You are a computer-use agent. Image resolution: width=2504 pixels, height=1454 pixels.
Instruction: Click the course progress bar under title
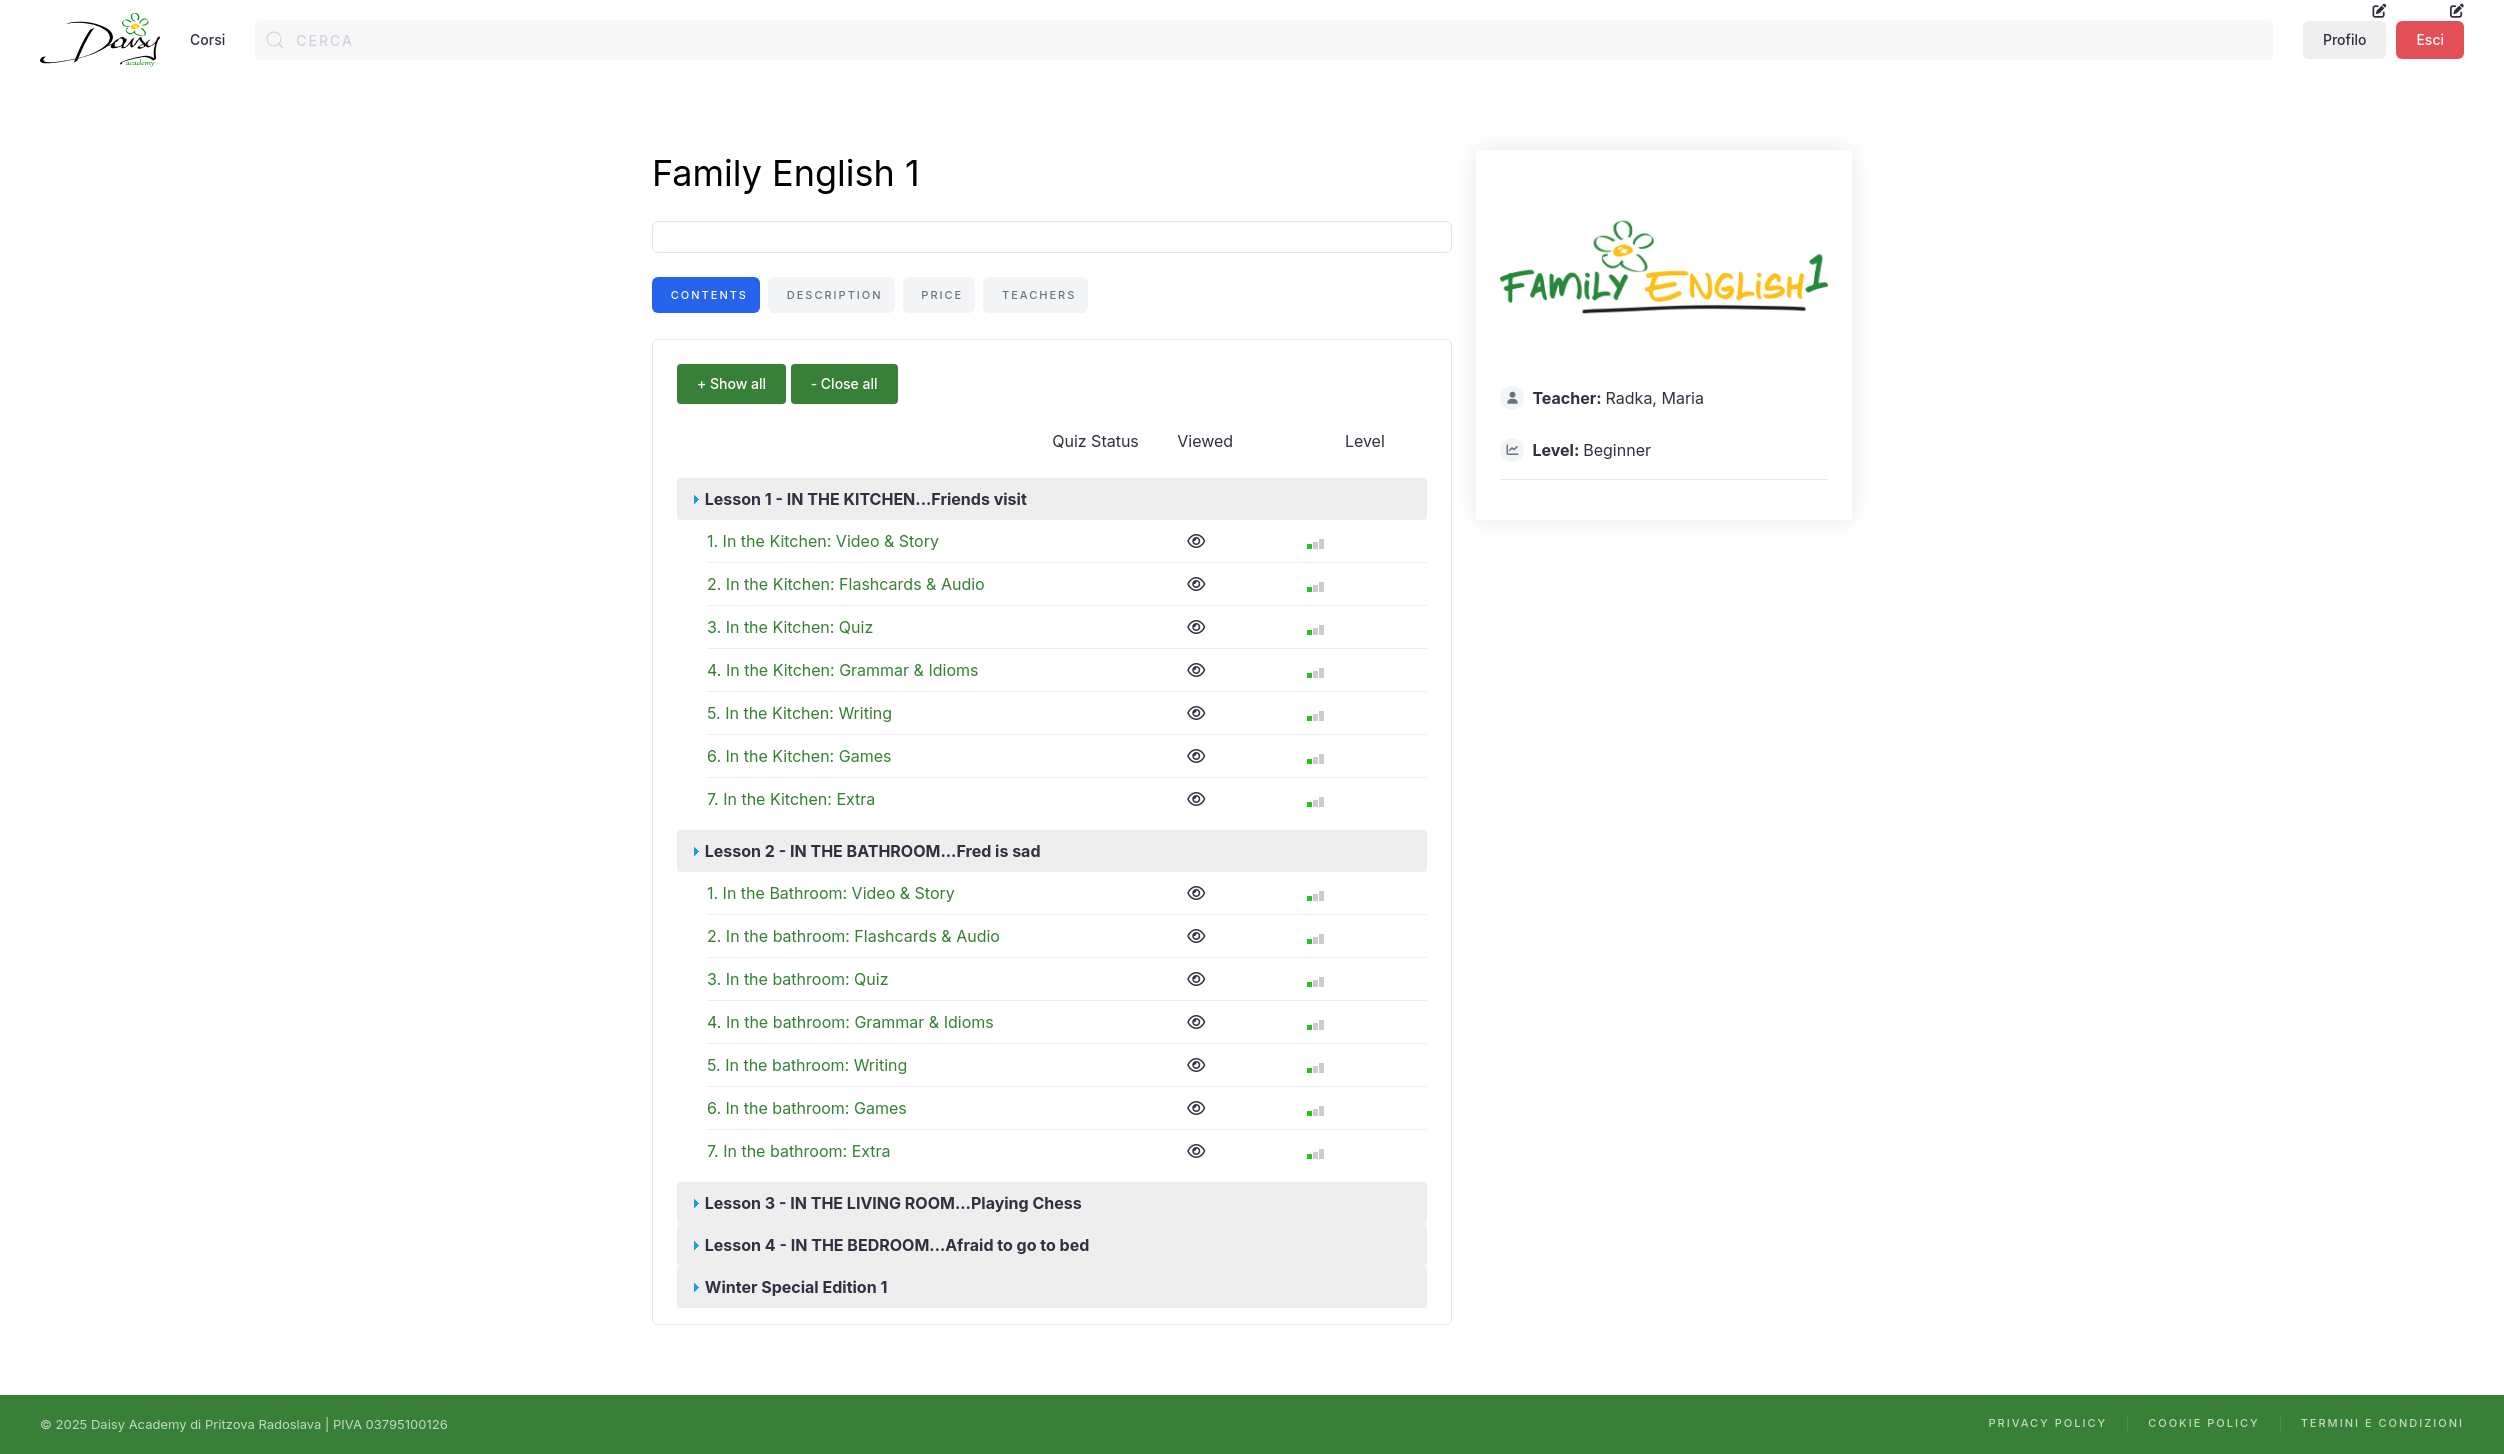coord(1051,237)
